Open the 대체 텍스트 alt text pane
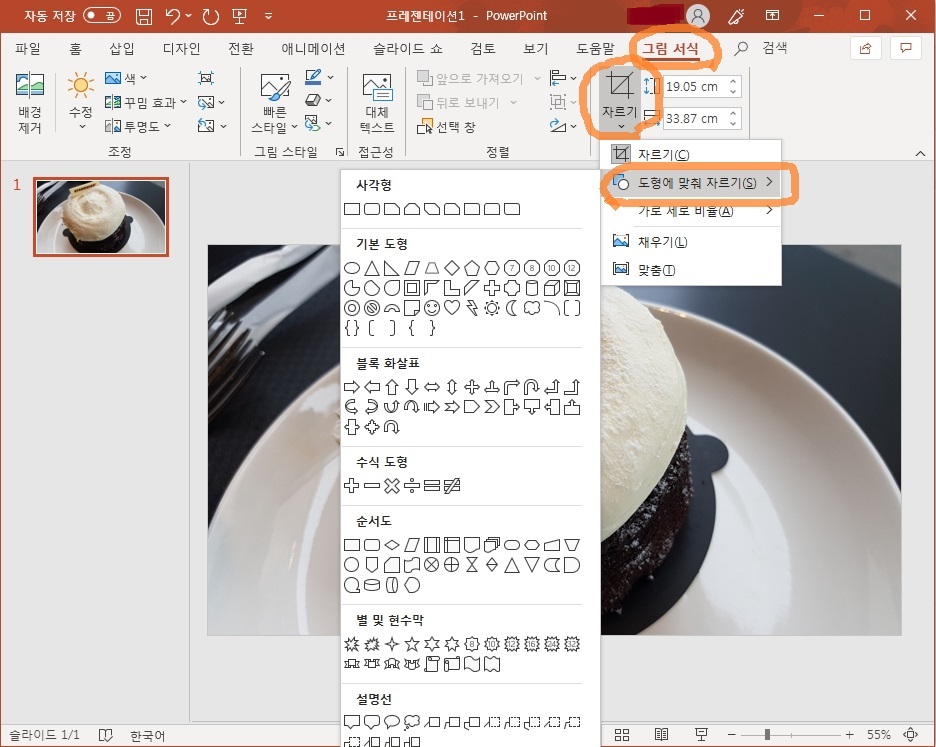The height and width of the screenshot is (747, 936). (x=377, y=103)
